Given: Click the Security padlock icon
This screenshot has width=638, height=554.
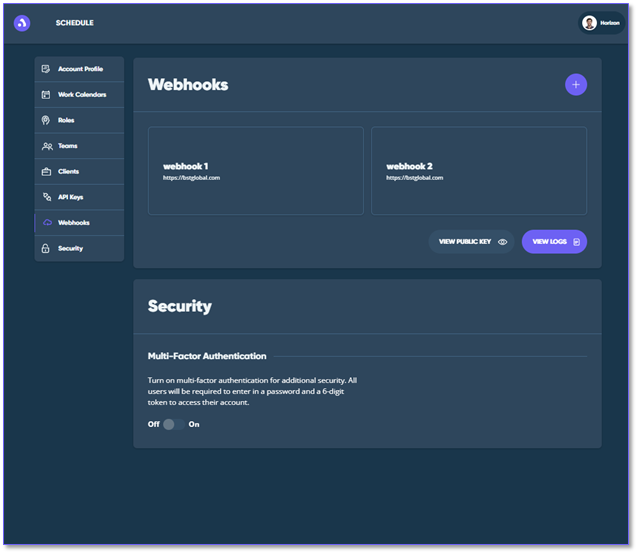Looking at the screenshot, I should coord(46,248).
